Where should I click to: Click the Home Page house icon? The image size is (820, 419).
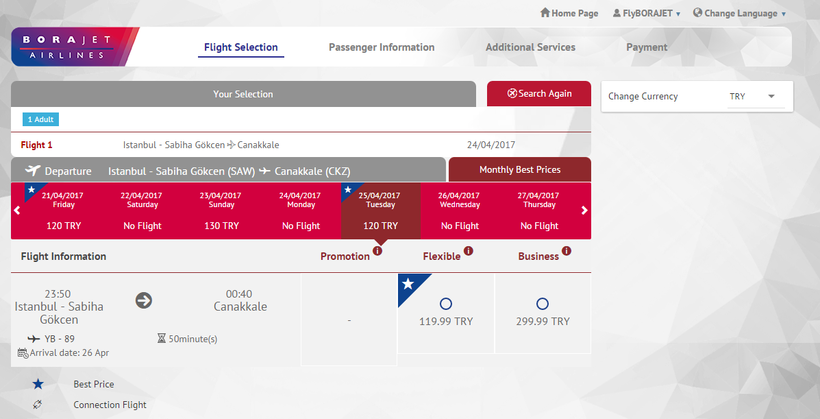point(545,13)
